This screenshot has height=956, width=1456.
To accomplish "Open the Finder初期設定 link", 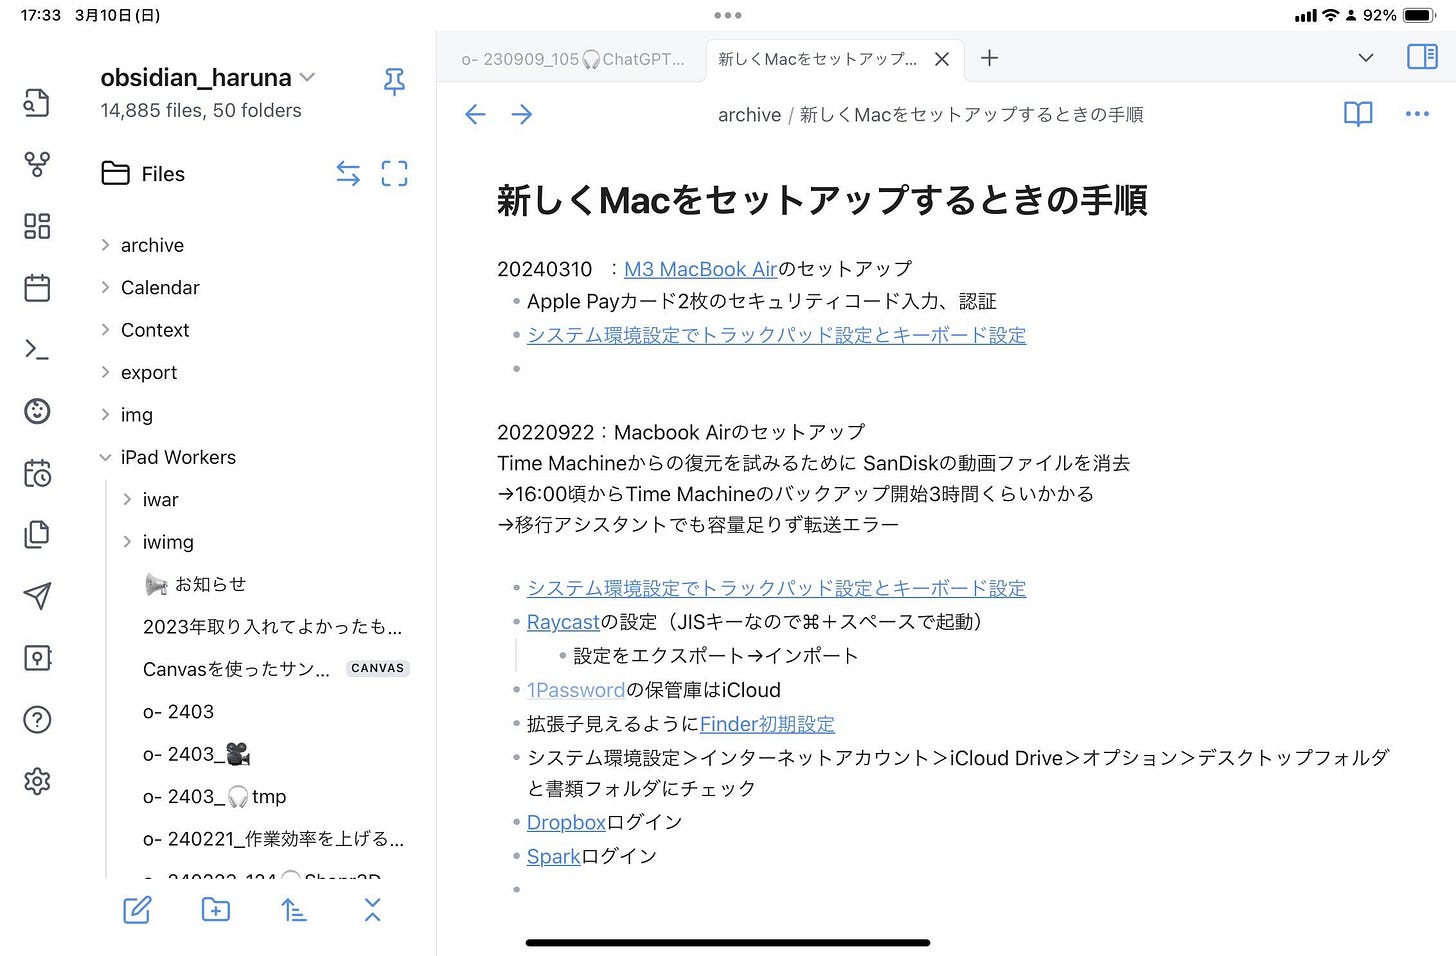I will [x=767, y=724].
